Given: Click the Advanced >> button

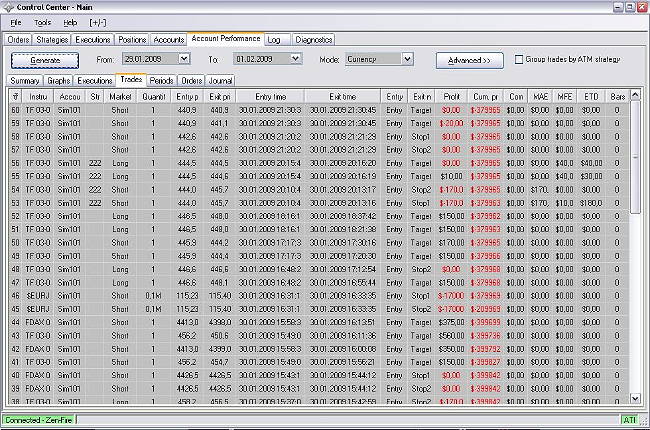Looking at the screenshot, I should pos(469,60).
